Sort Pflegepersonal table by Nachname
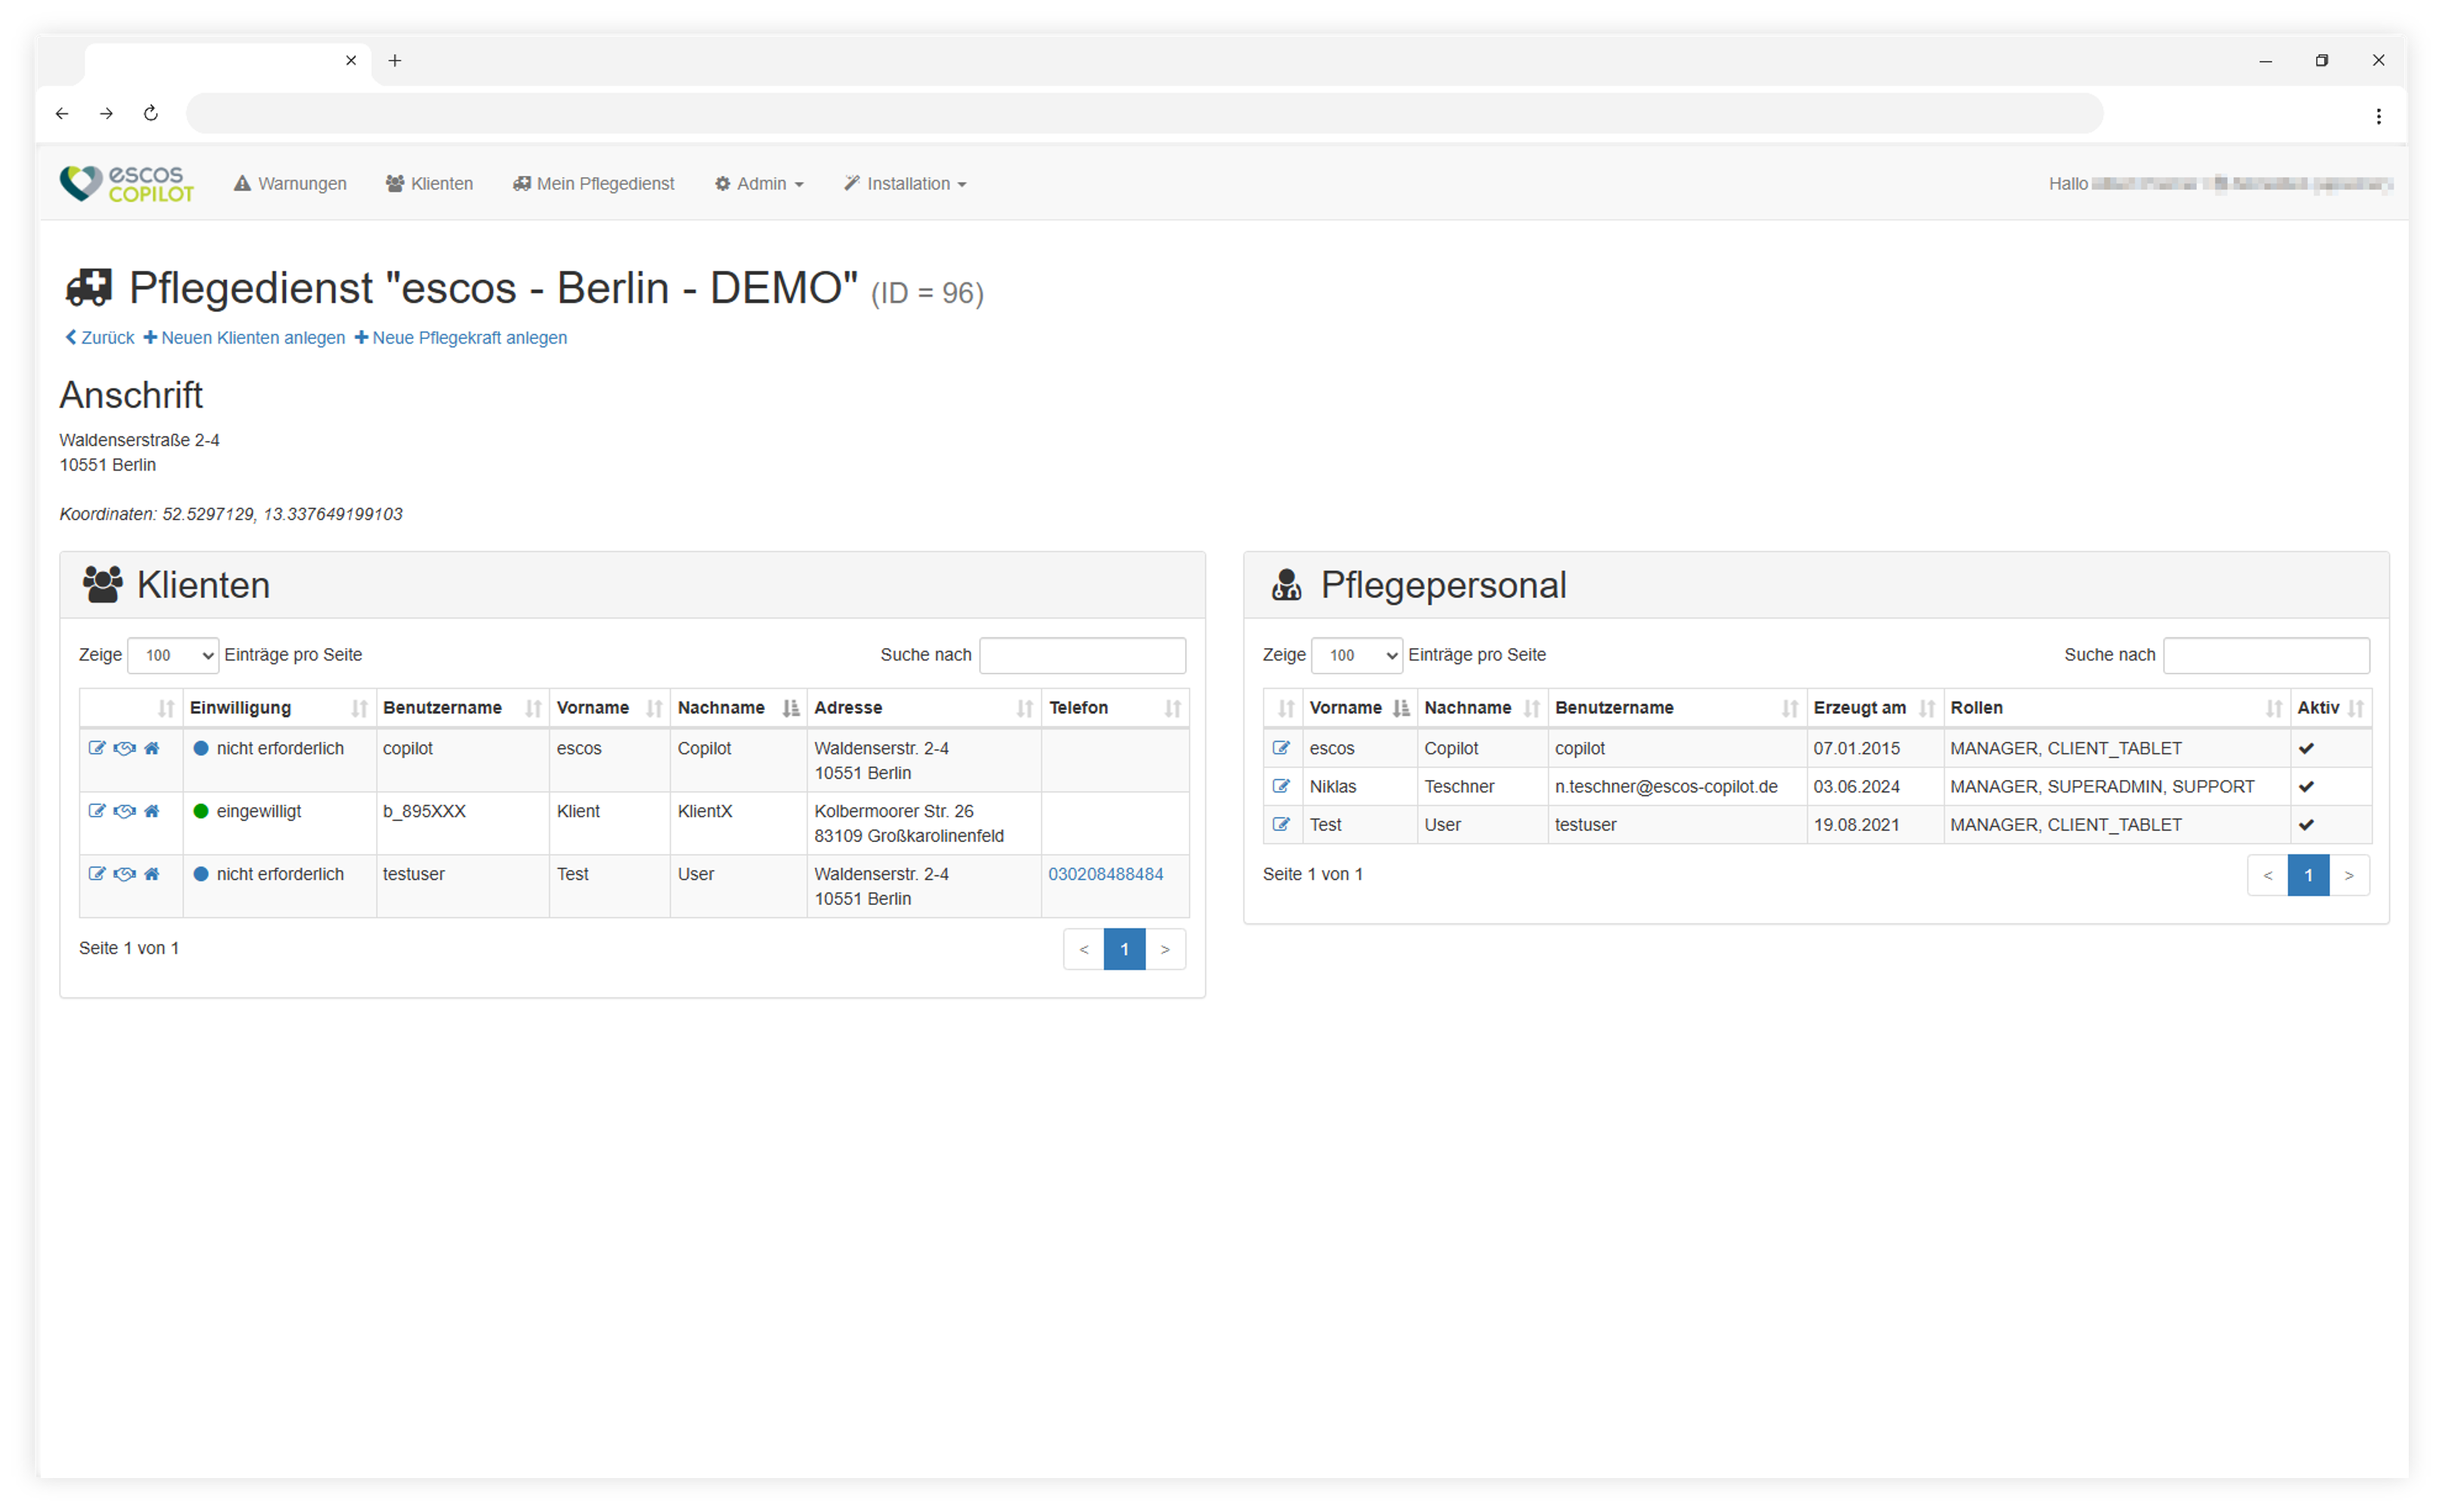2442x1512 pixels. click(1482, 708)
